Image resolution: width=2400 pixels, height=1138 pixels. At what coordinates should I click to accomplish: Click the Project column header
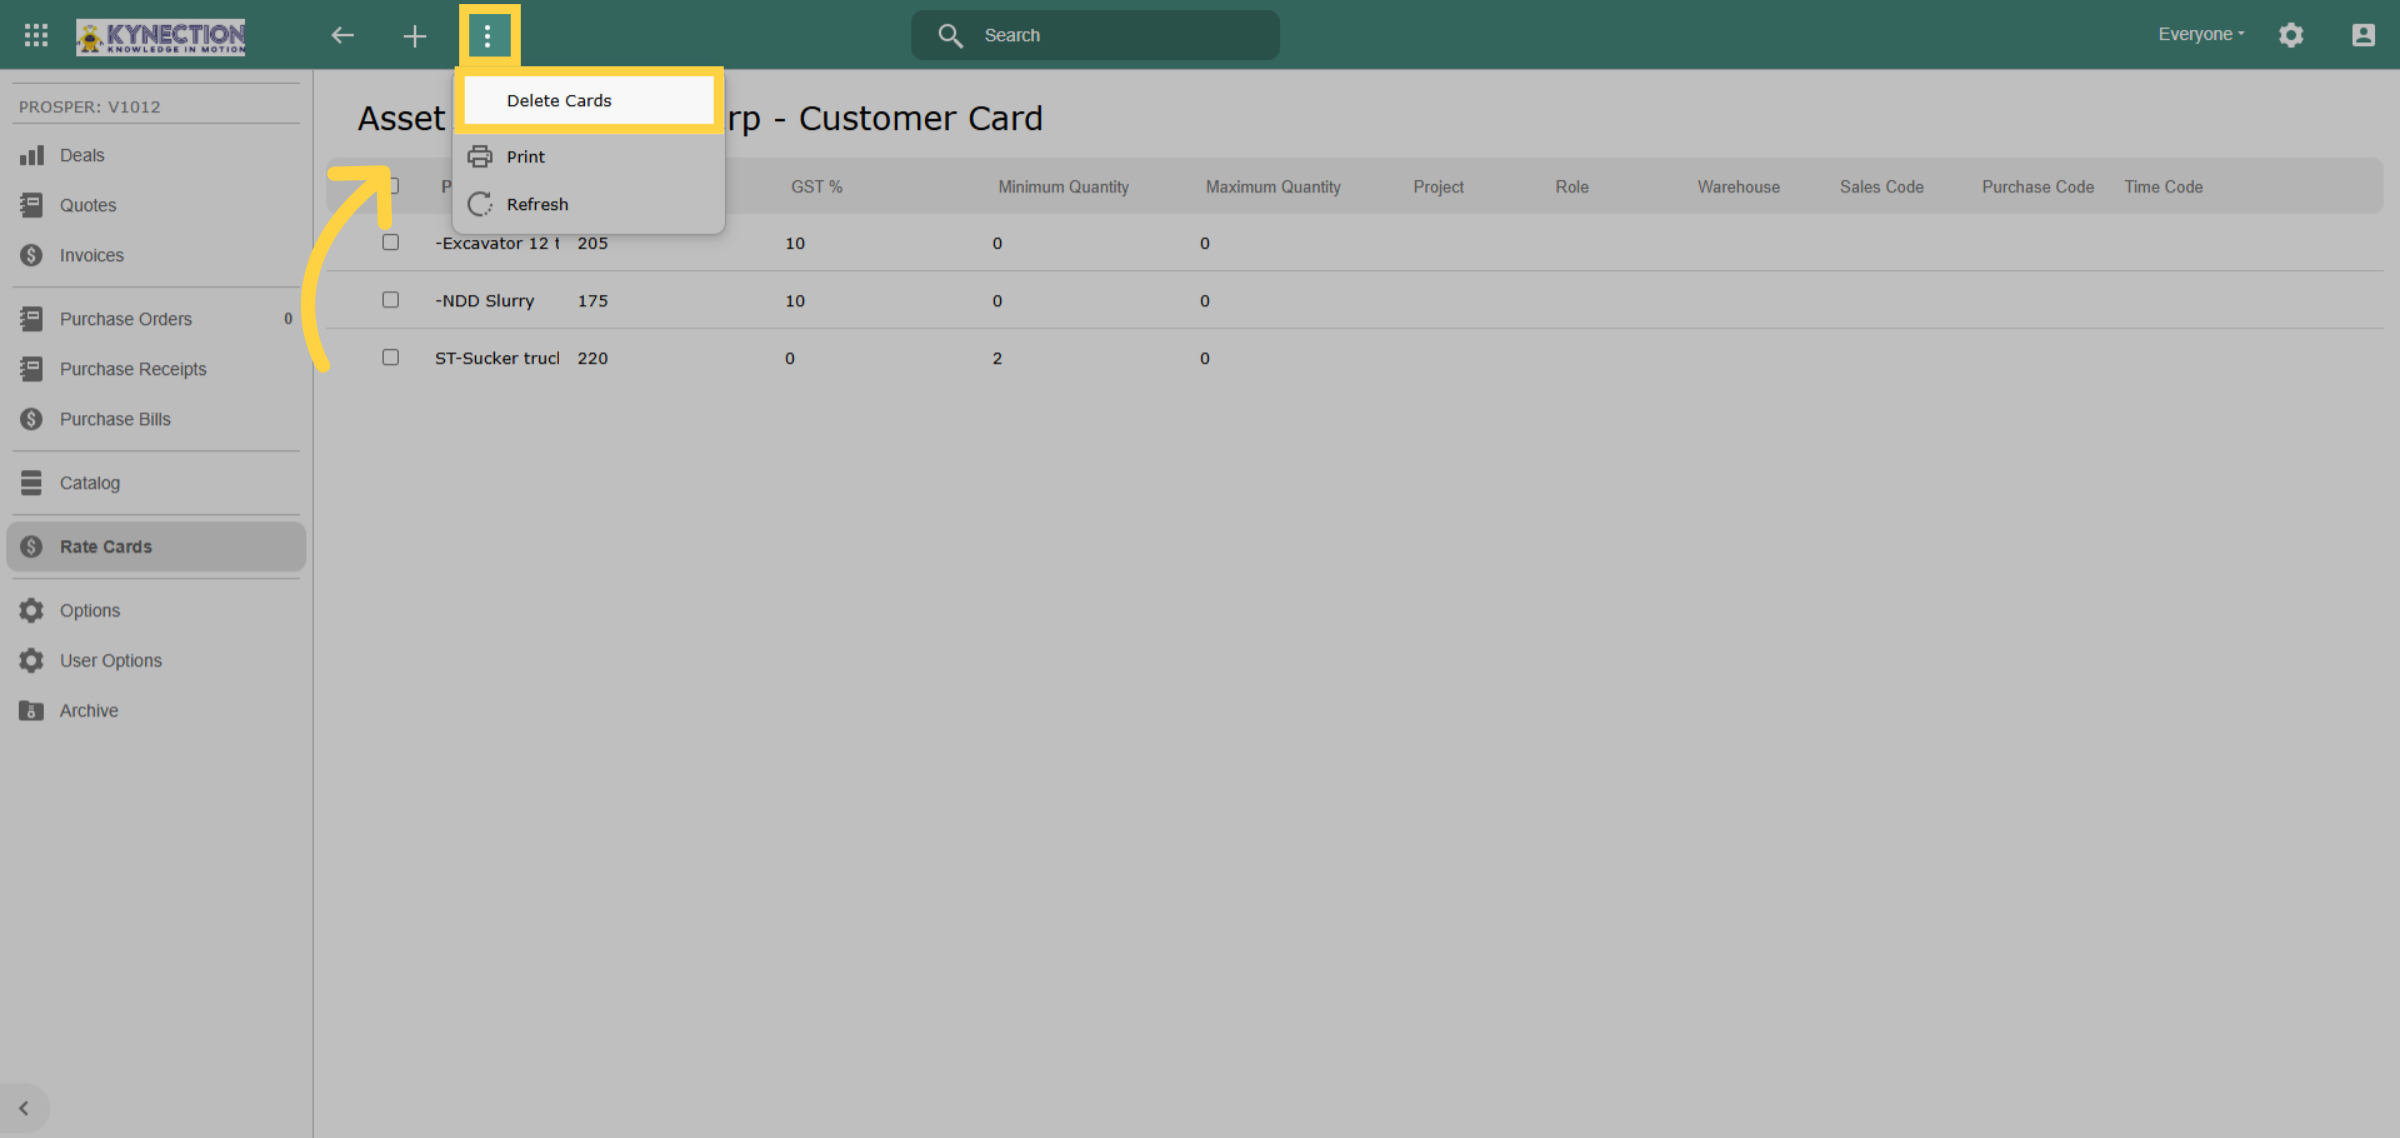1438,187
